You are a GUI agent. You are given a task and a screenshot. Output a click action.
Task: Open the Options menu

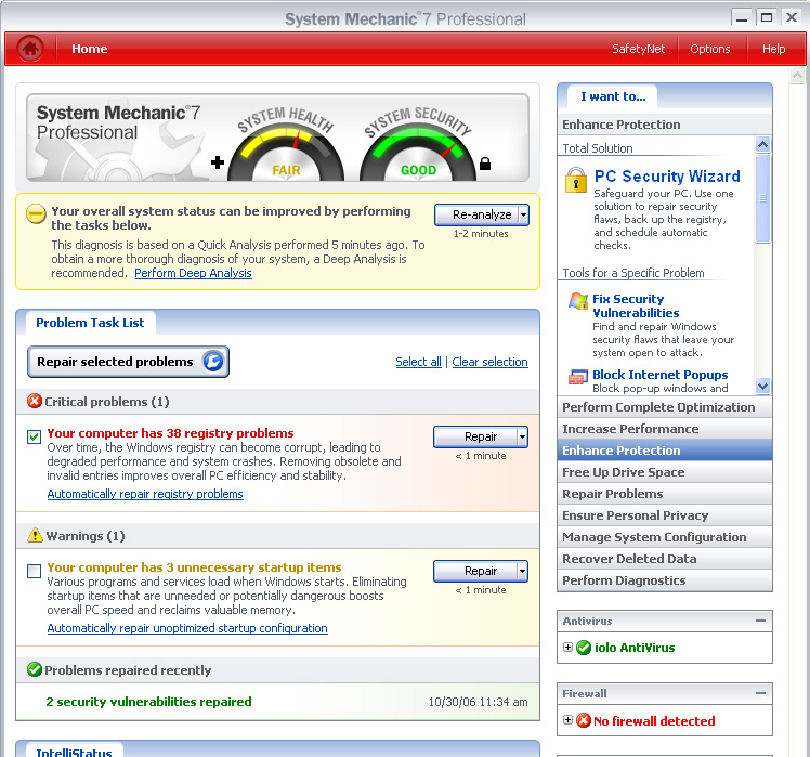tap(710, 49)
